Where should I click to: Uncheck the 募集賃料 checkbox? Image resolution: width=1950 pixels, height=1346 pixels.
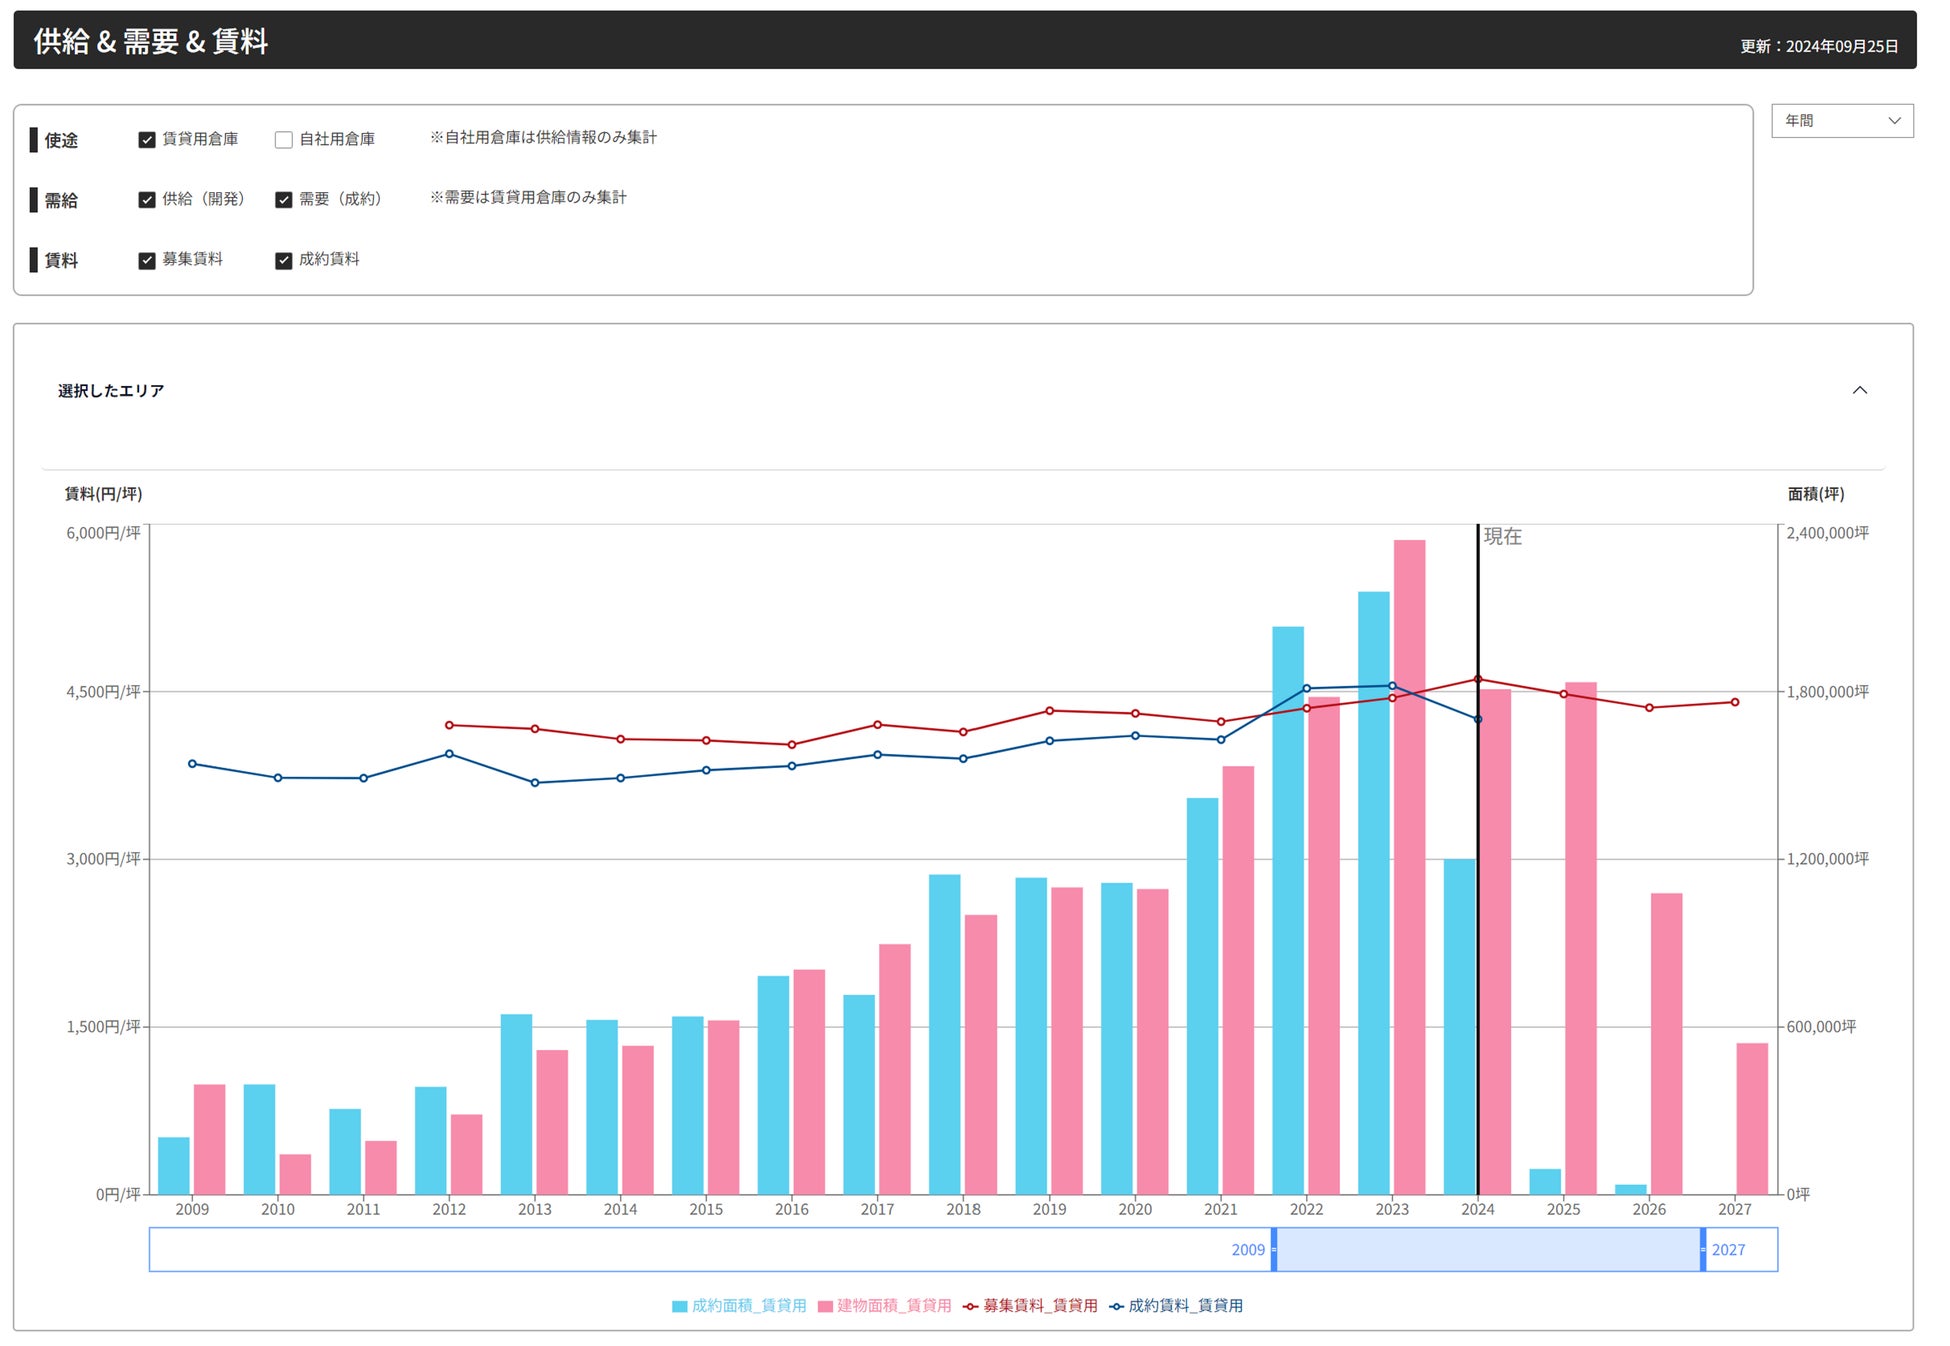coord(147,260)
